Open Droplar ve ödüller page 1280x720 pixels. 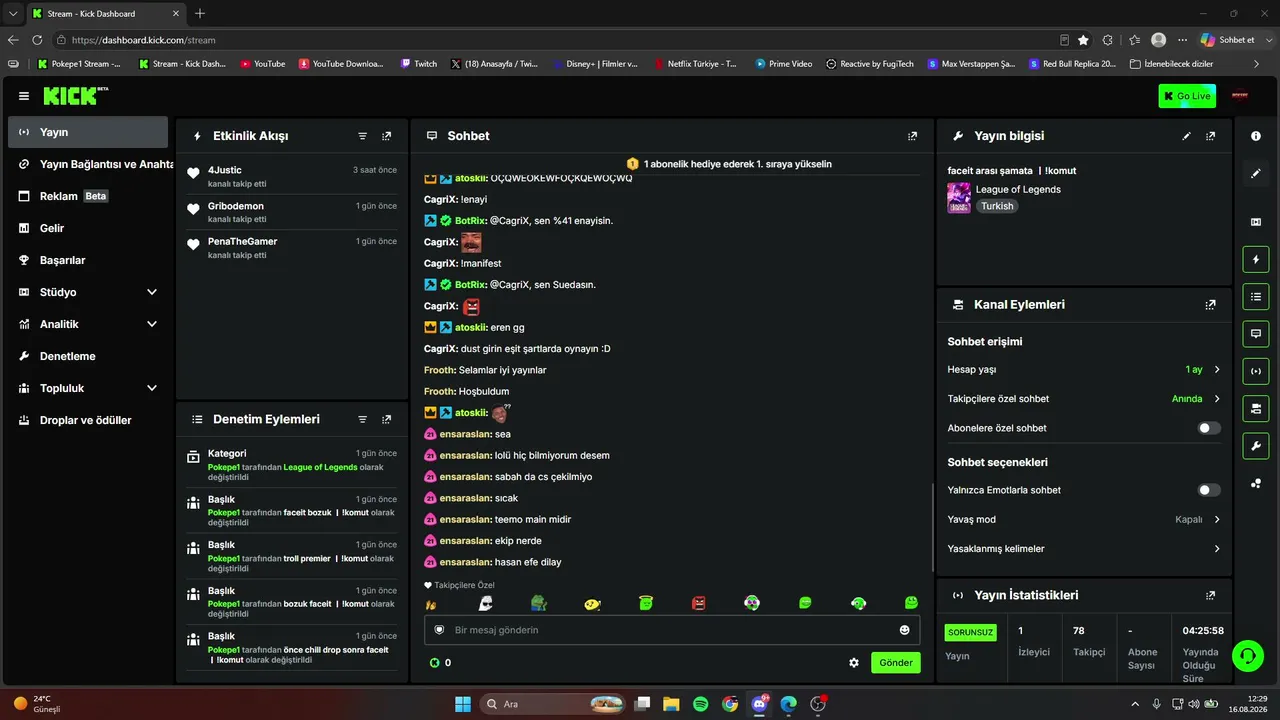(x=88, y=420)
